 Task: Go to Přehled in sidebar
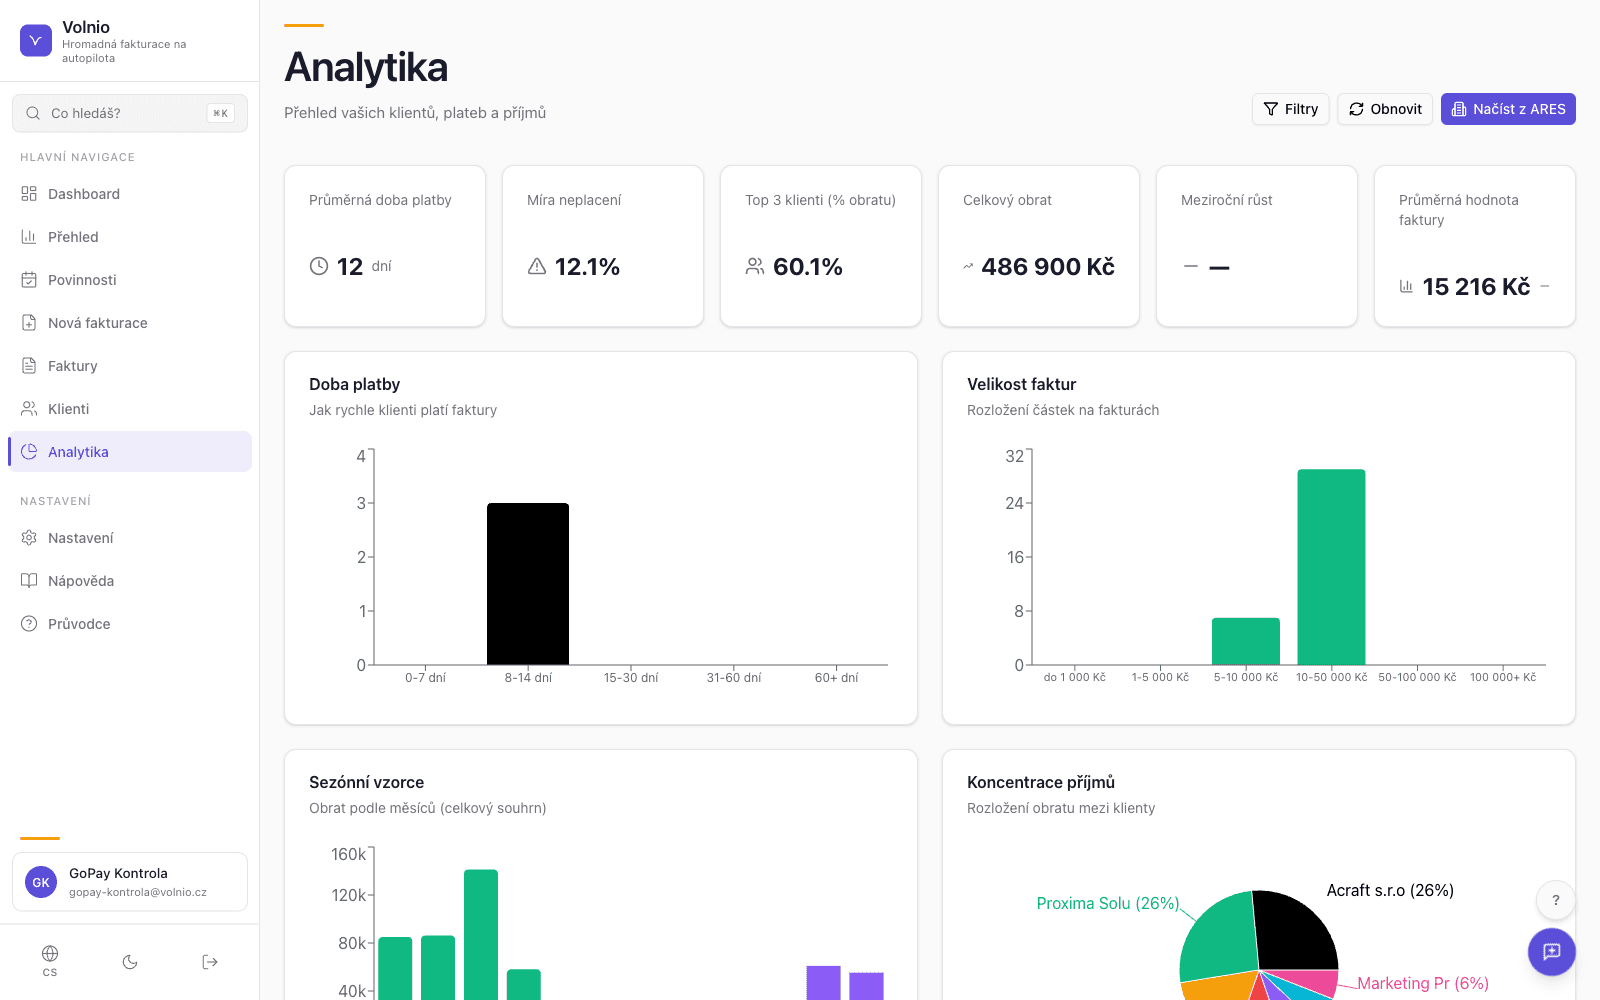tap(130, 237)
